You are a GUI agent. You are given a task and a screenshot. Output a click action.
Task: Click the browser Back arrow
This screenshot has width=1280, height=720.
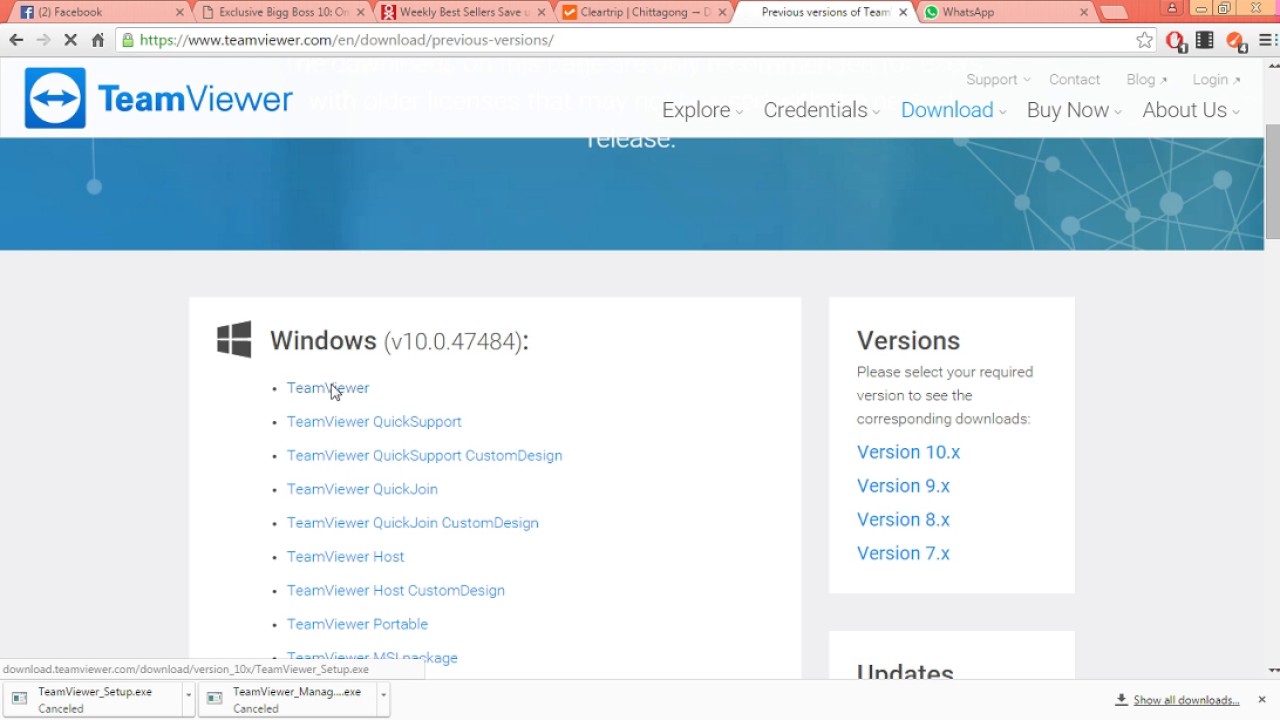(16, 40)
